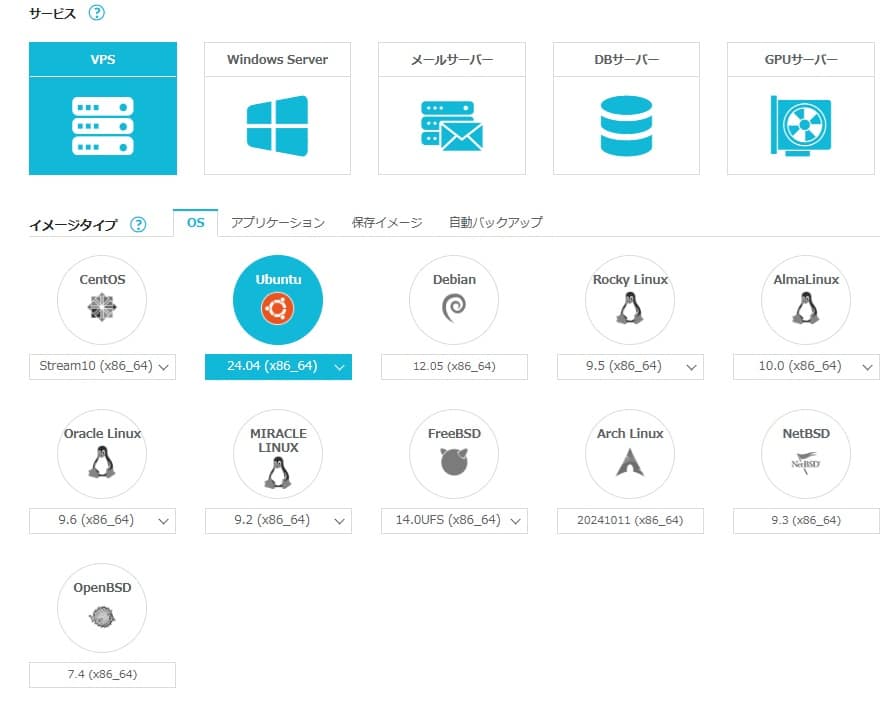Open the help icon next to サービス
Image resolution: width=893 pixels, height=702 pixels.
pos(97,13)
